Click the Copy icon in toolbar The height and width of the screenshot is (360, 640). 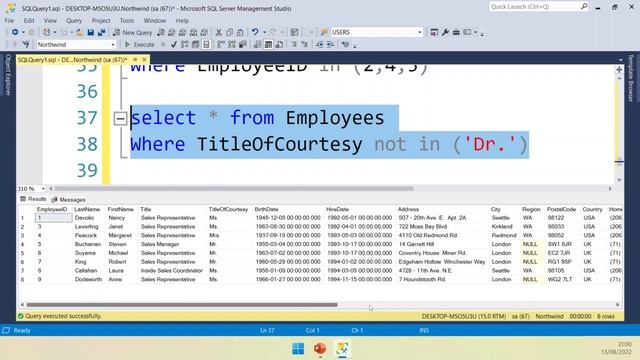[229, 32]
